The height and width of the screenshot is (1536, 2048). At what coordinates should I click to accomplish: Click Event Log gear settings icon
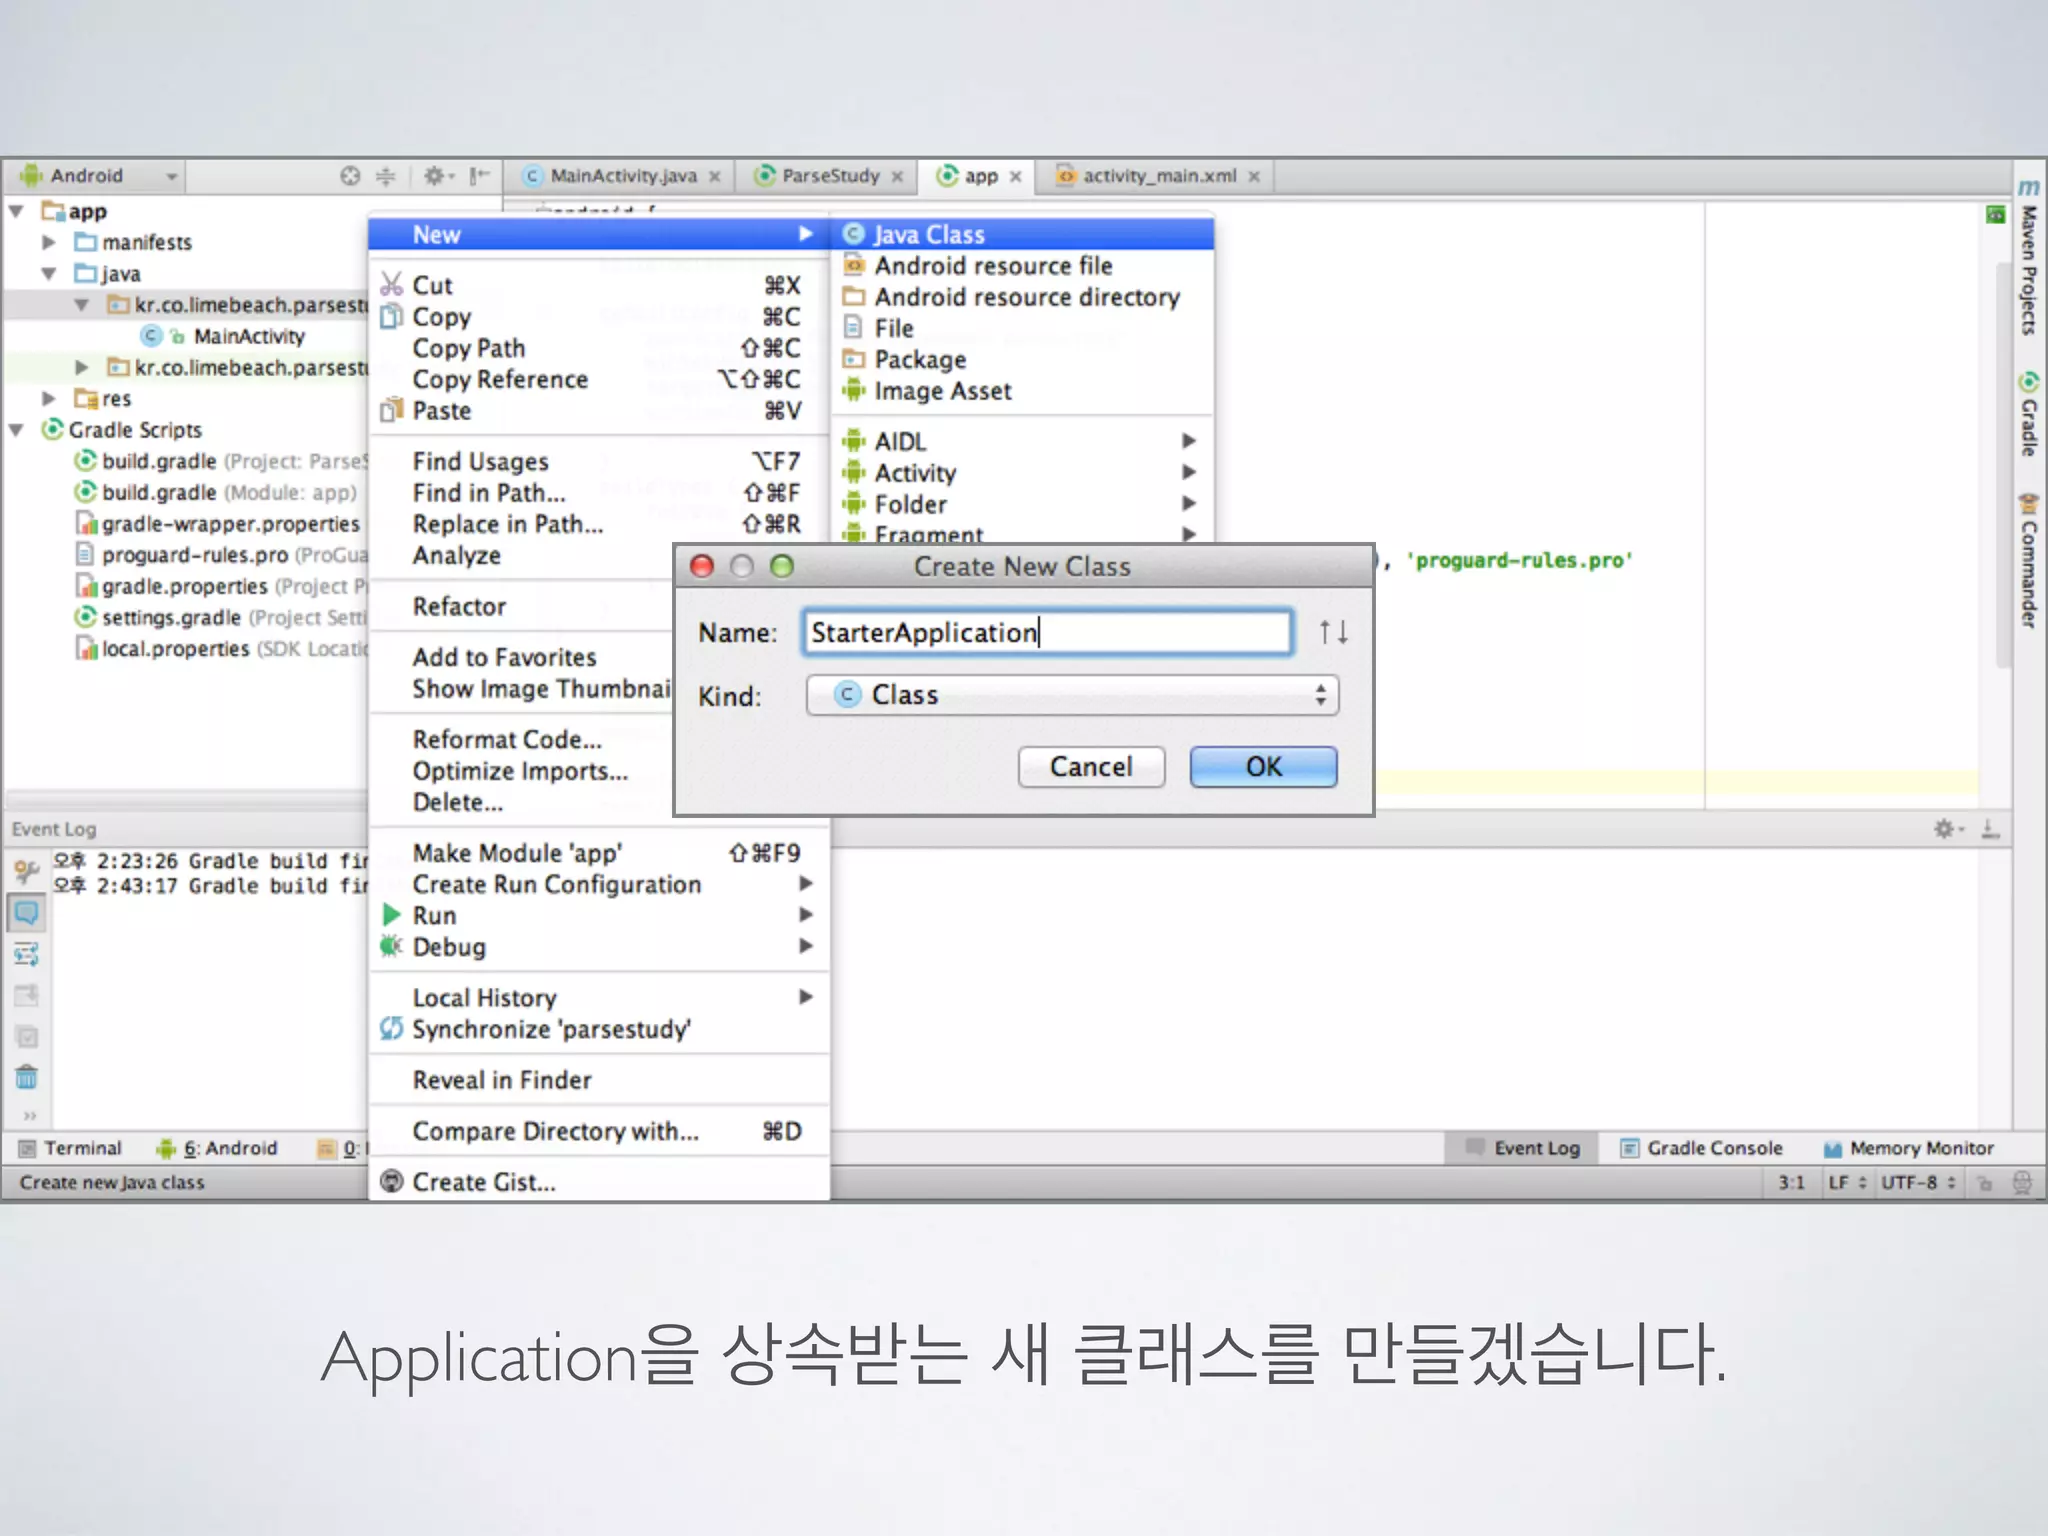click(1947, 829)
